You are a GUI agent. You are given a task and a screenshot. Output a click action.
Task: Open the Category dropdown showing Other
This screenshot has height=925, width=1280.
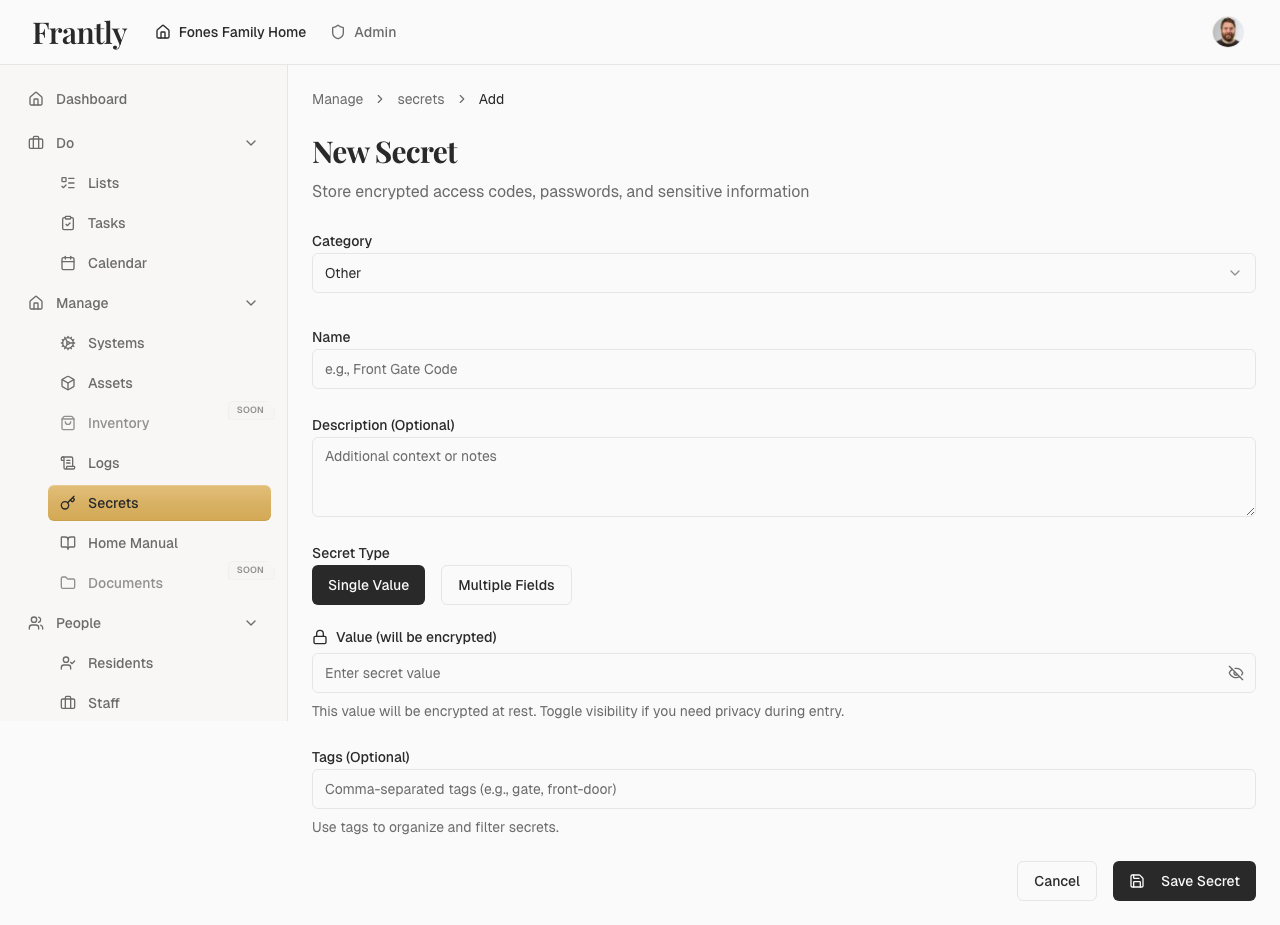pos(783,272)
